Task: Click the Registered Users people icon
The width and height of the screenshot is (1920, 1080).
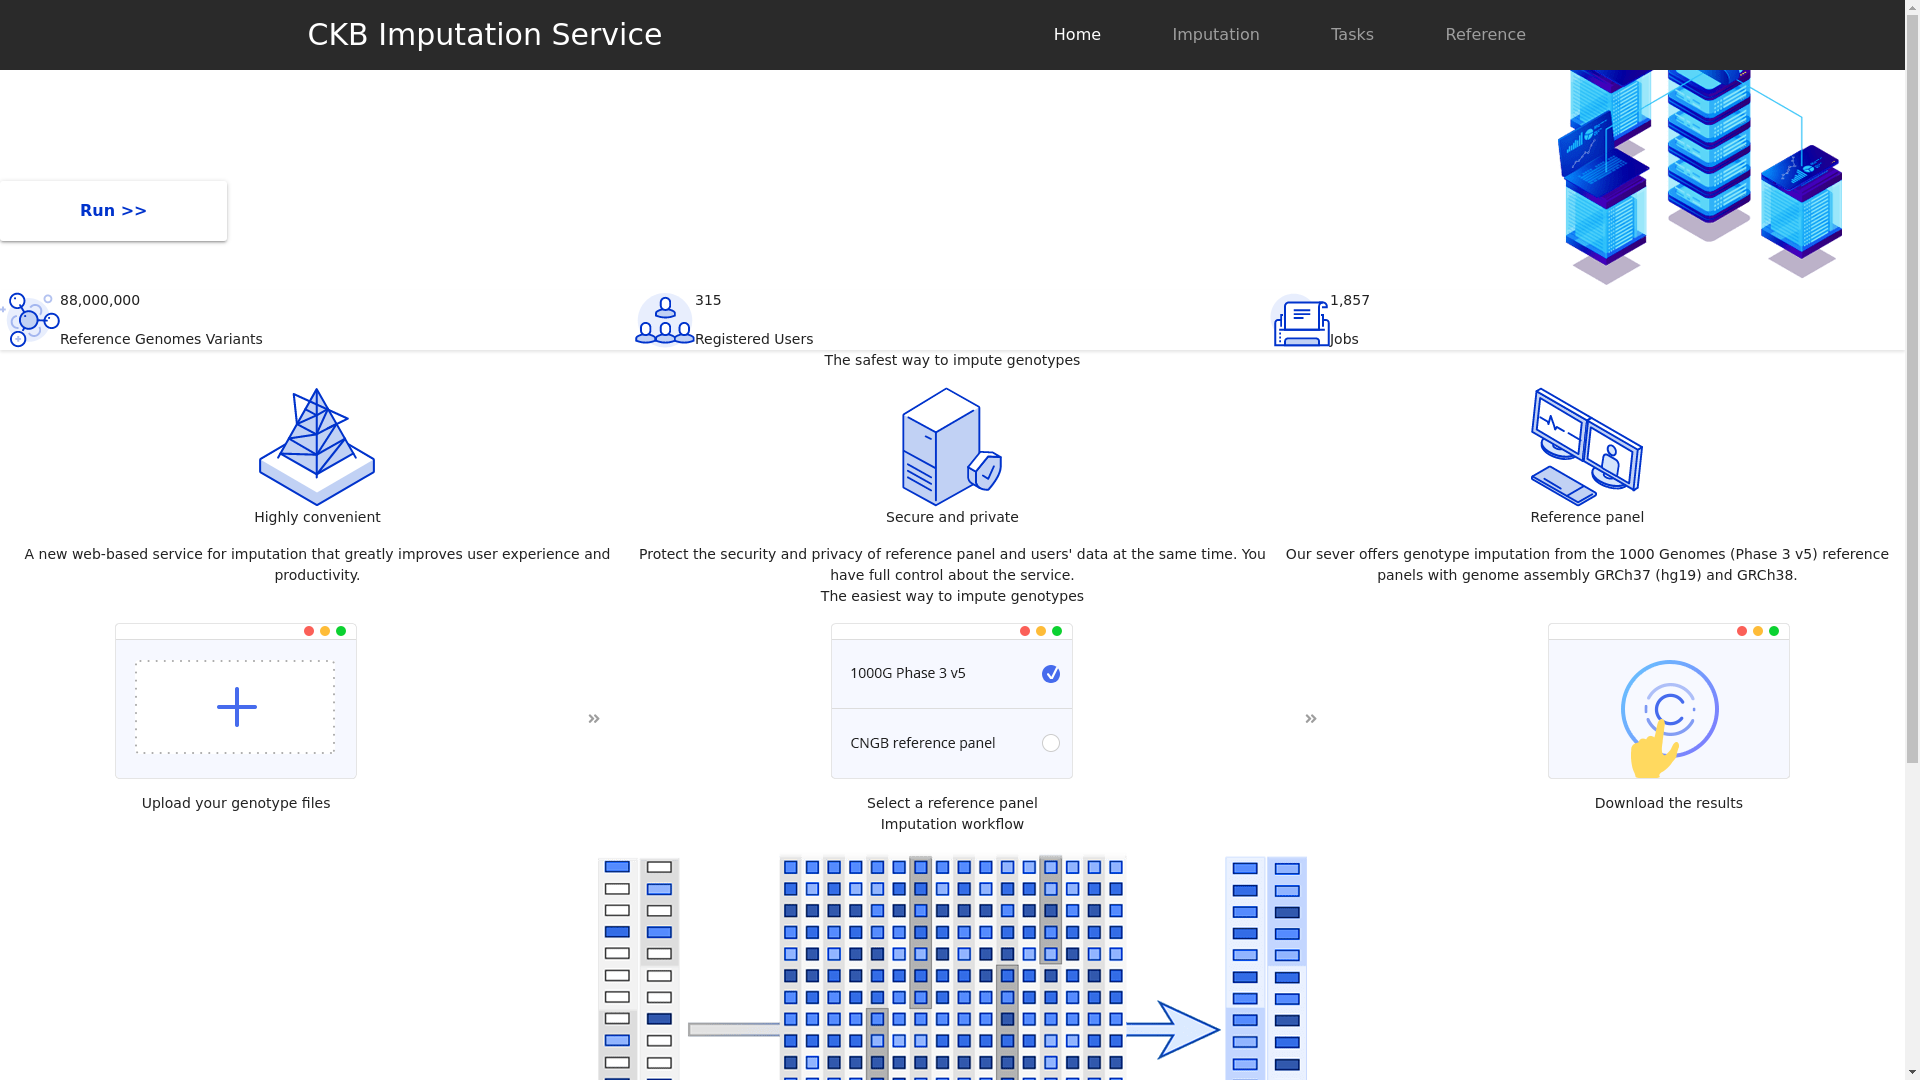Action: point(665,319)
